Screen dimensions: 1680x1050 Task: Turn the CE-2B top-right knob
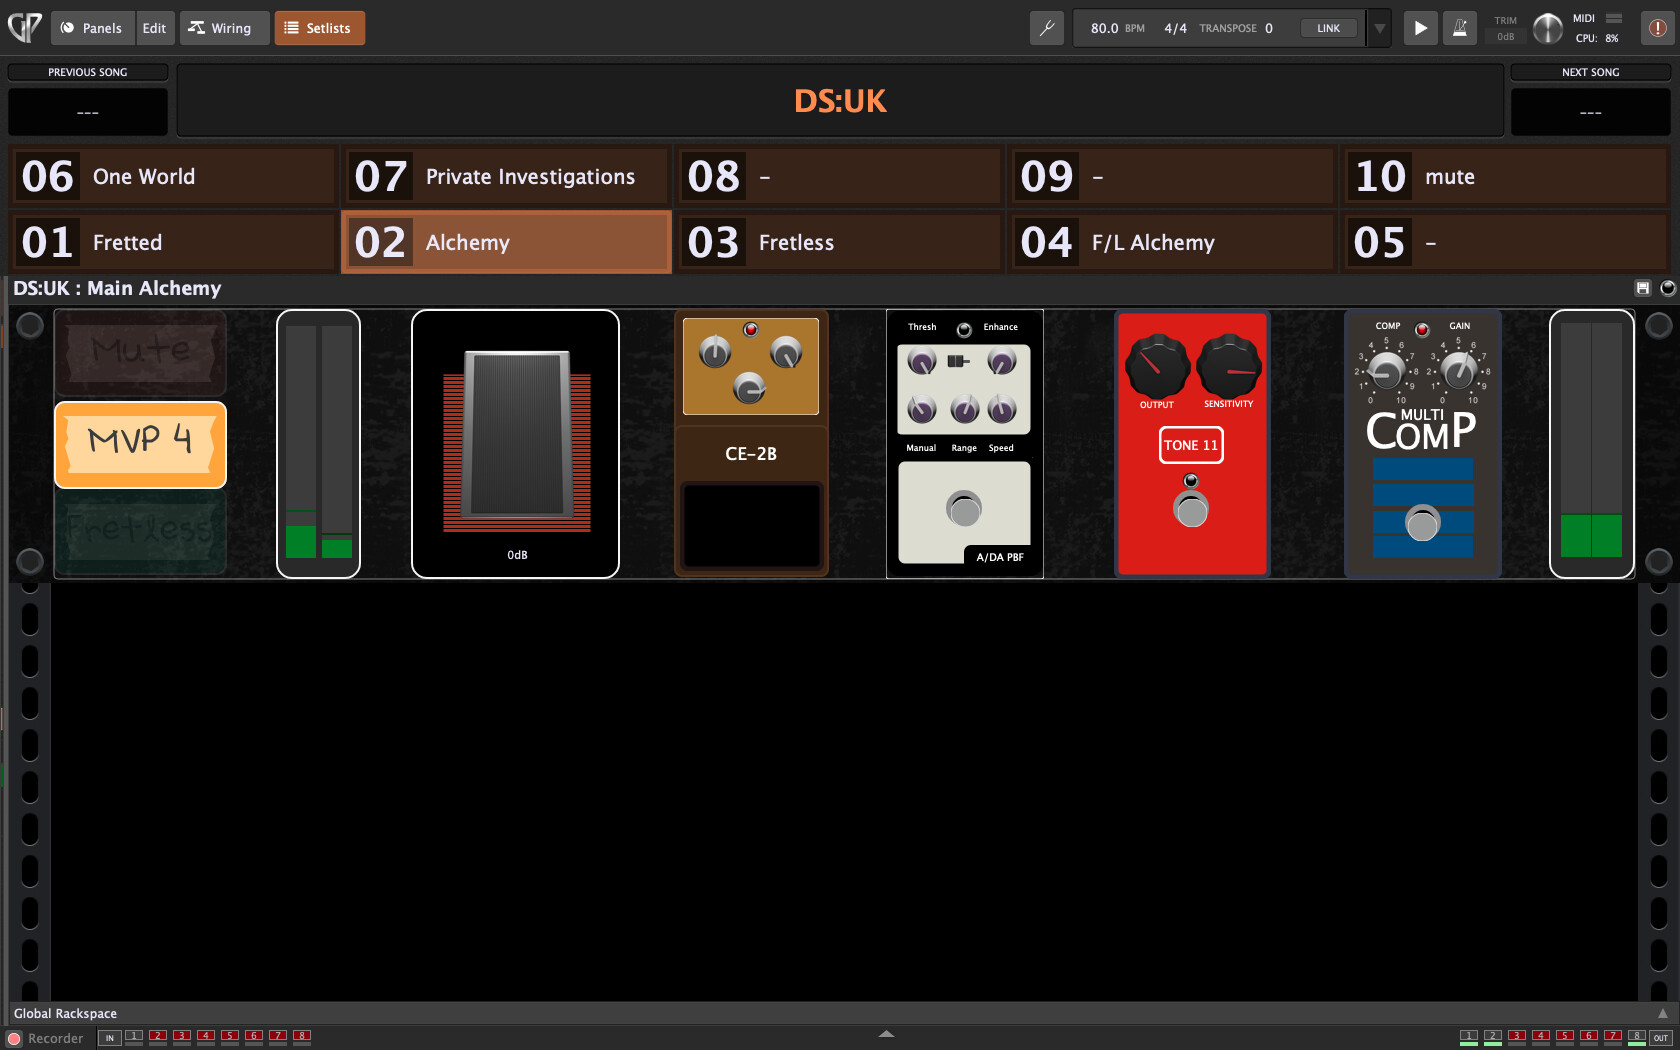[x=786, y=352]
